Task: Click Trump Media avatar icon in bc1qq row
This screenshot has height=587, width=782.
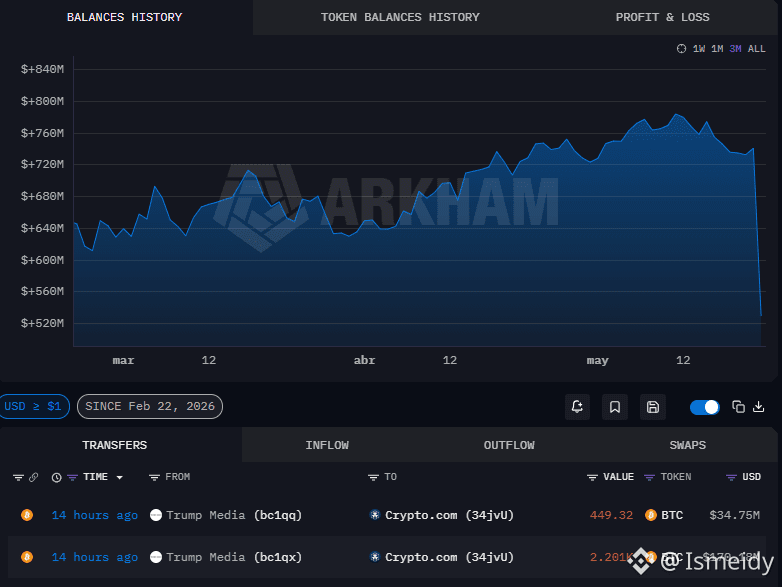Action: point(156,515)
